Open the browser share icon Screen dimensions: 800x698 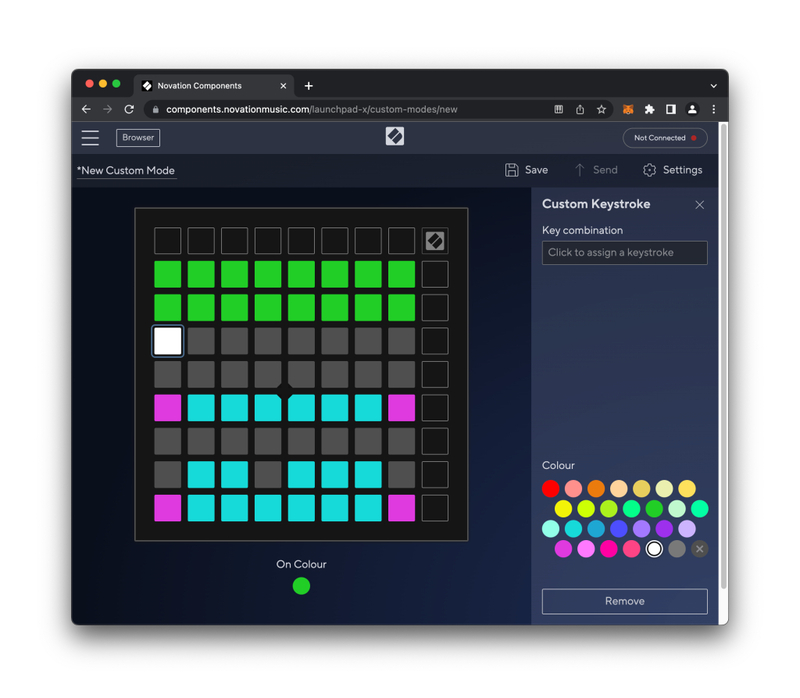[580, 109]
